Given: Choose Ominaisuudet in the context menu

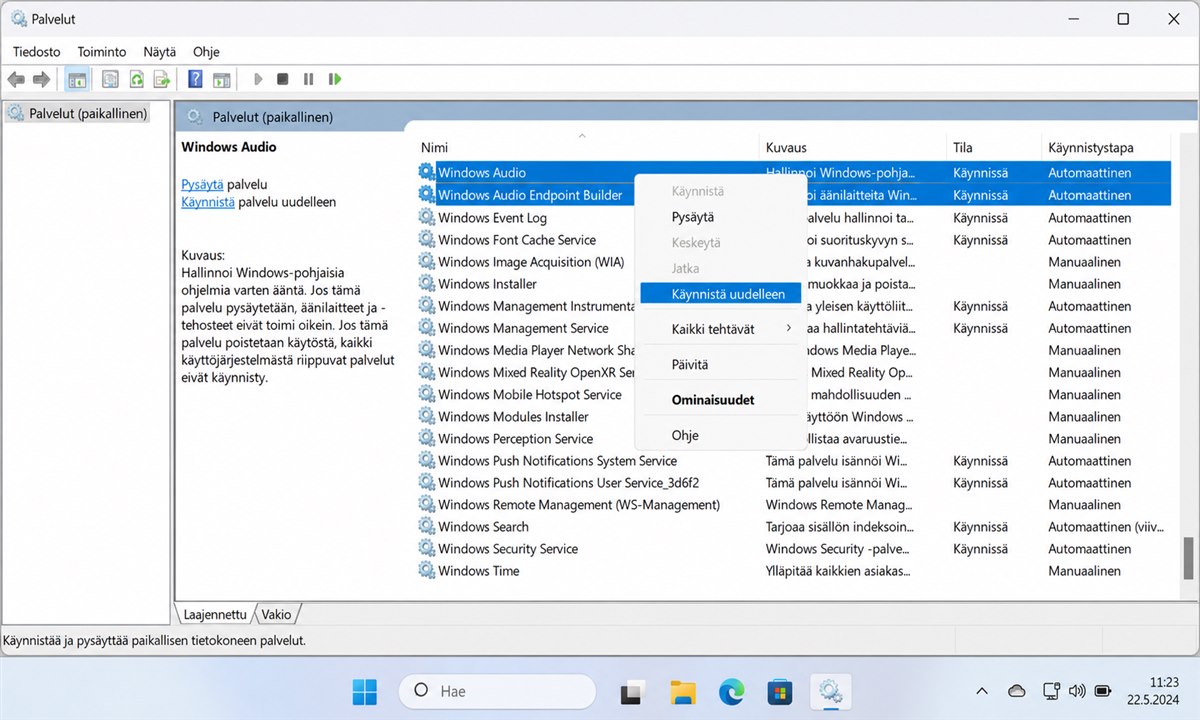Looking at the screenshot, I should [x=721, y=400].
